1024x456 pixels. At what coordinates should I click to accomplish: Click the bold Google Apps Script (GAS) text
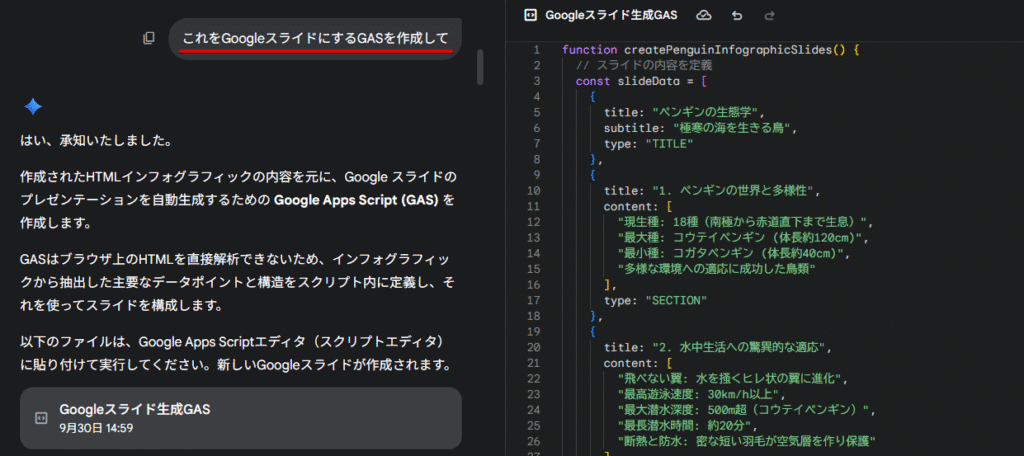click(356, 200)
